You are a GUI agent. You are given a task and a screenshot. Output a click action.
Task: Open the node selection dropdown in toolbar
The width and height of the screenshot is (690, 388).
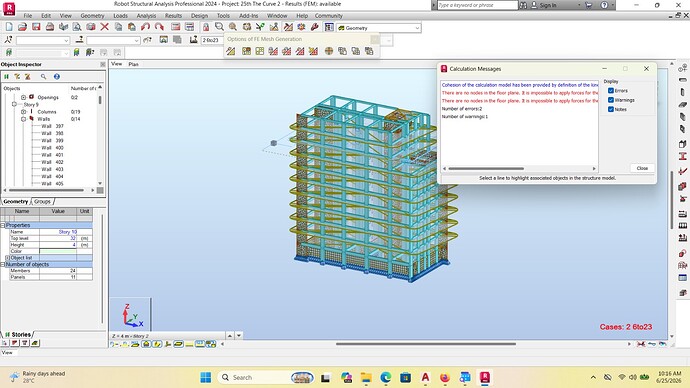66,40
